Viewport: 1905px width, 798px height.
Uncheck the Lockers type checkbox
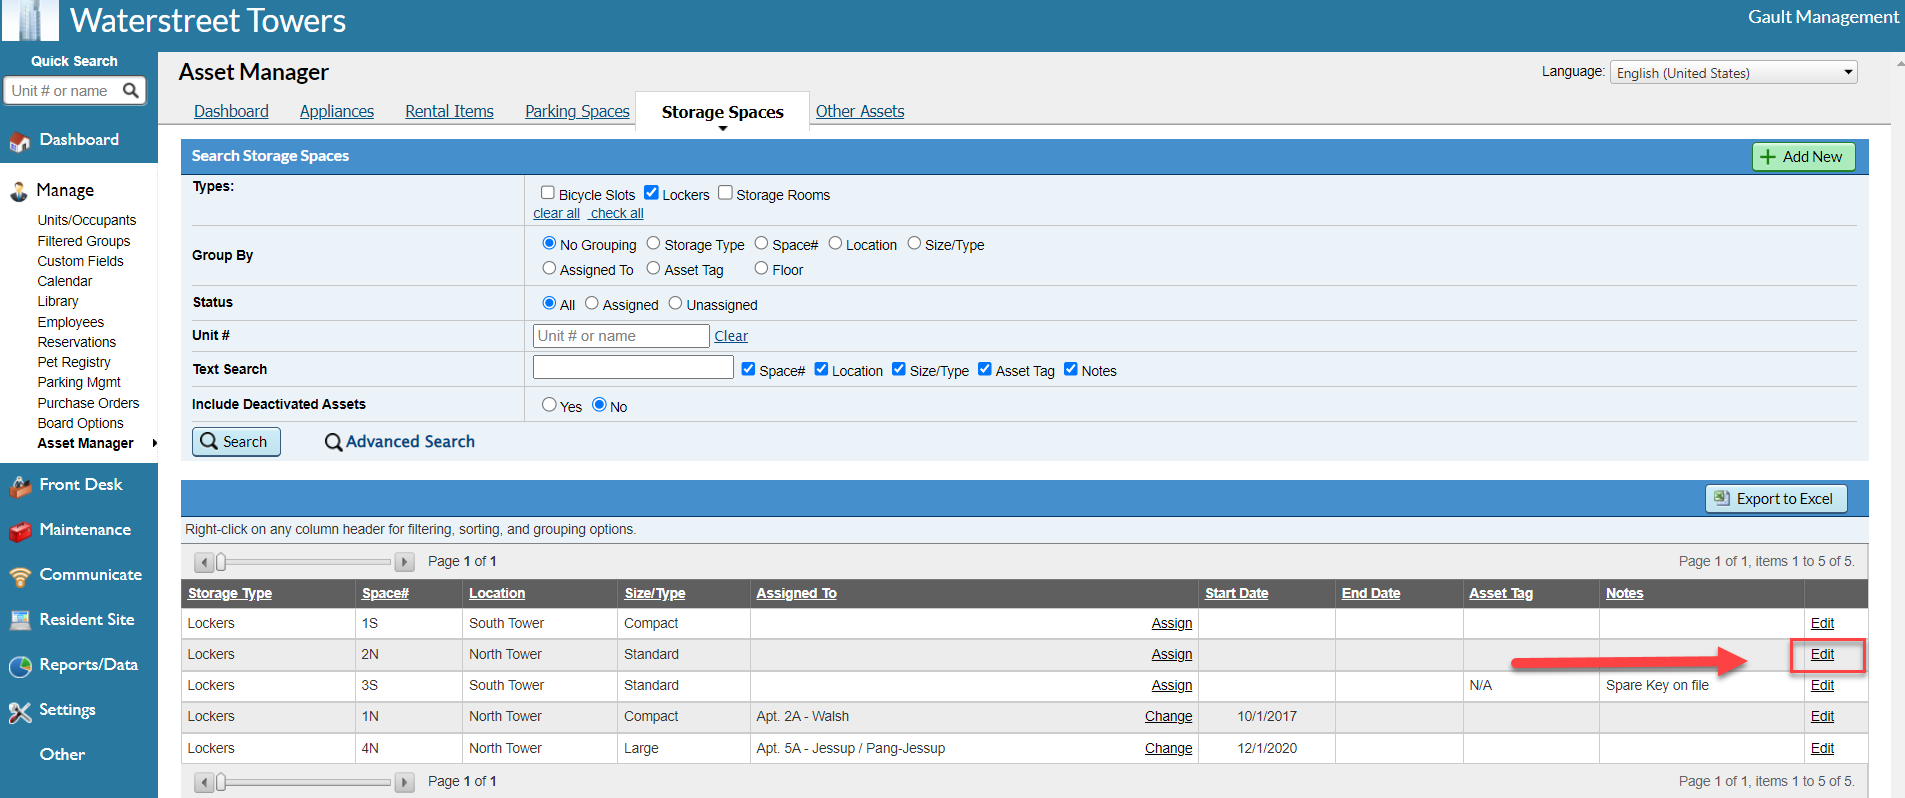(651, 193)
